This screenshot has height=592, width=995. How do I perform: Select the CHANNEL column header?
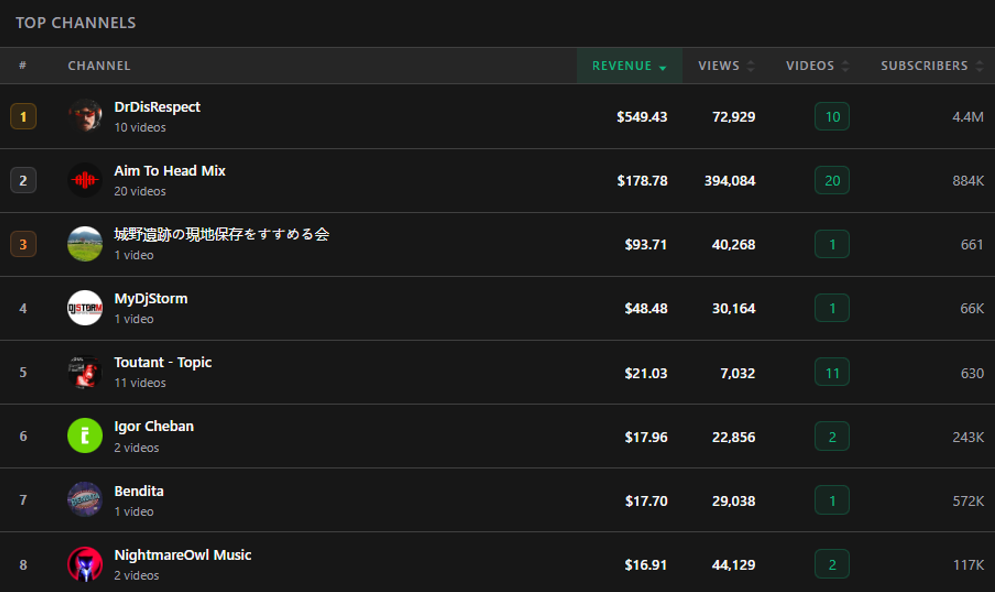(99, 66)
